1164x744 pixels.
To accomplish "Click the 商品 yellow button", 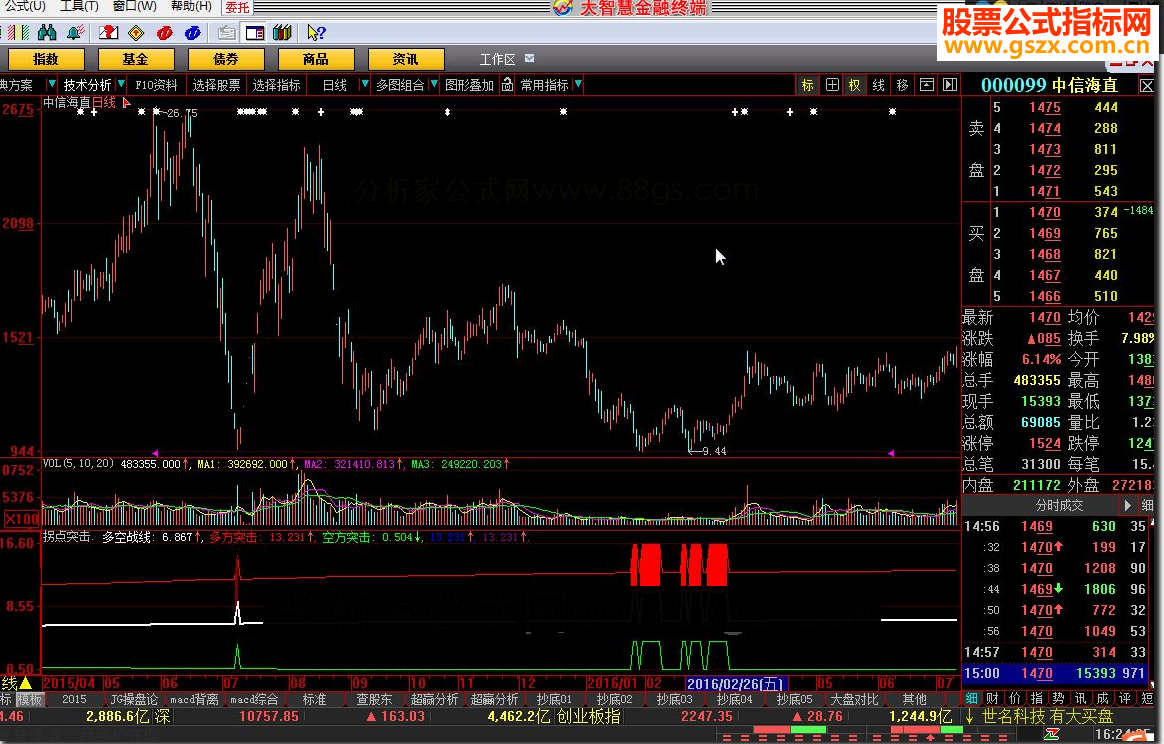I will pyautogui.click(x=315, y=59).
